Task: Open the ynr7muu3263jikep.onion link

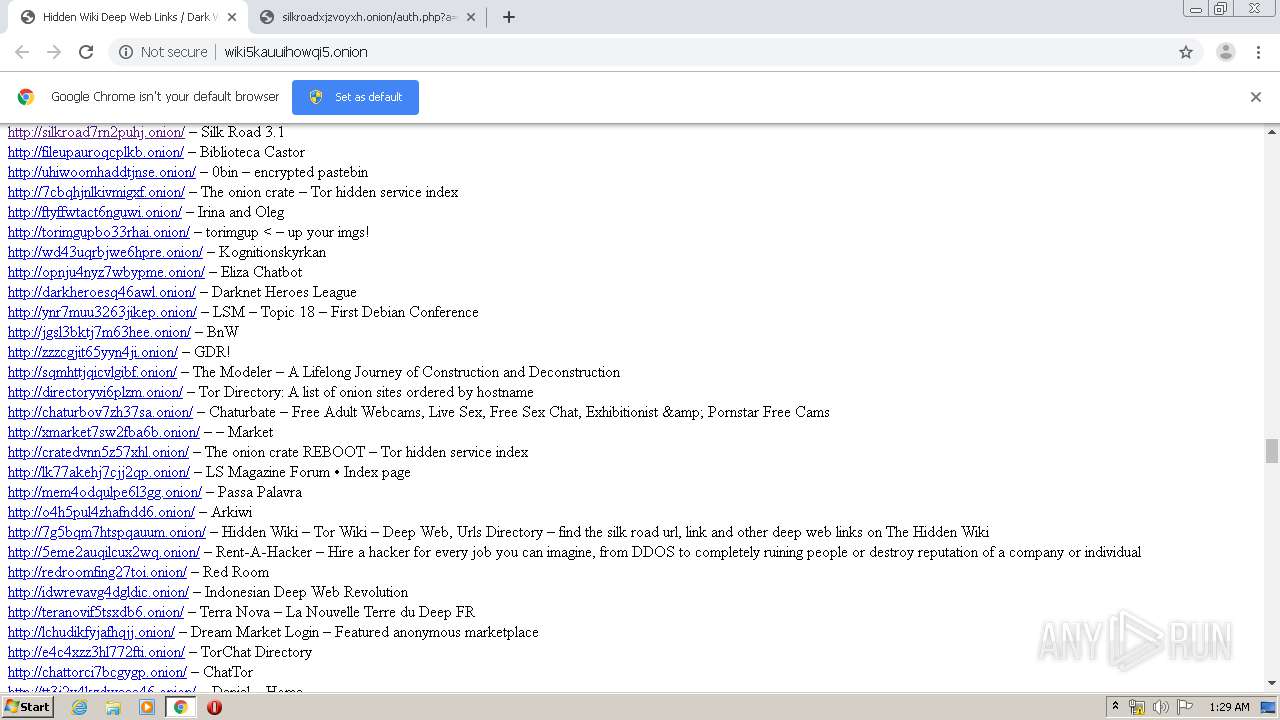Action: pyautogui.click(x=102, y=312)
